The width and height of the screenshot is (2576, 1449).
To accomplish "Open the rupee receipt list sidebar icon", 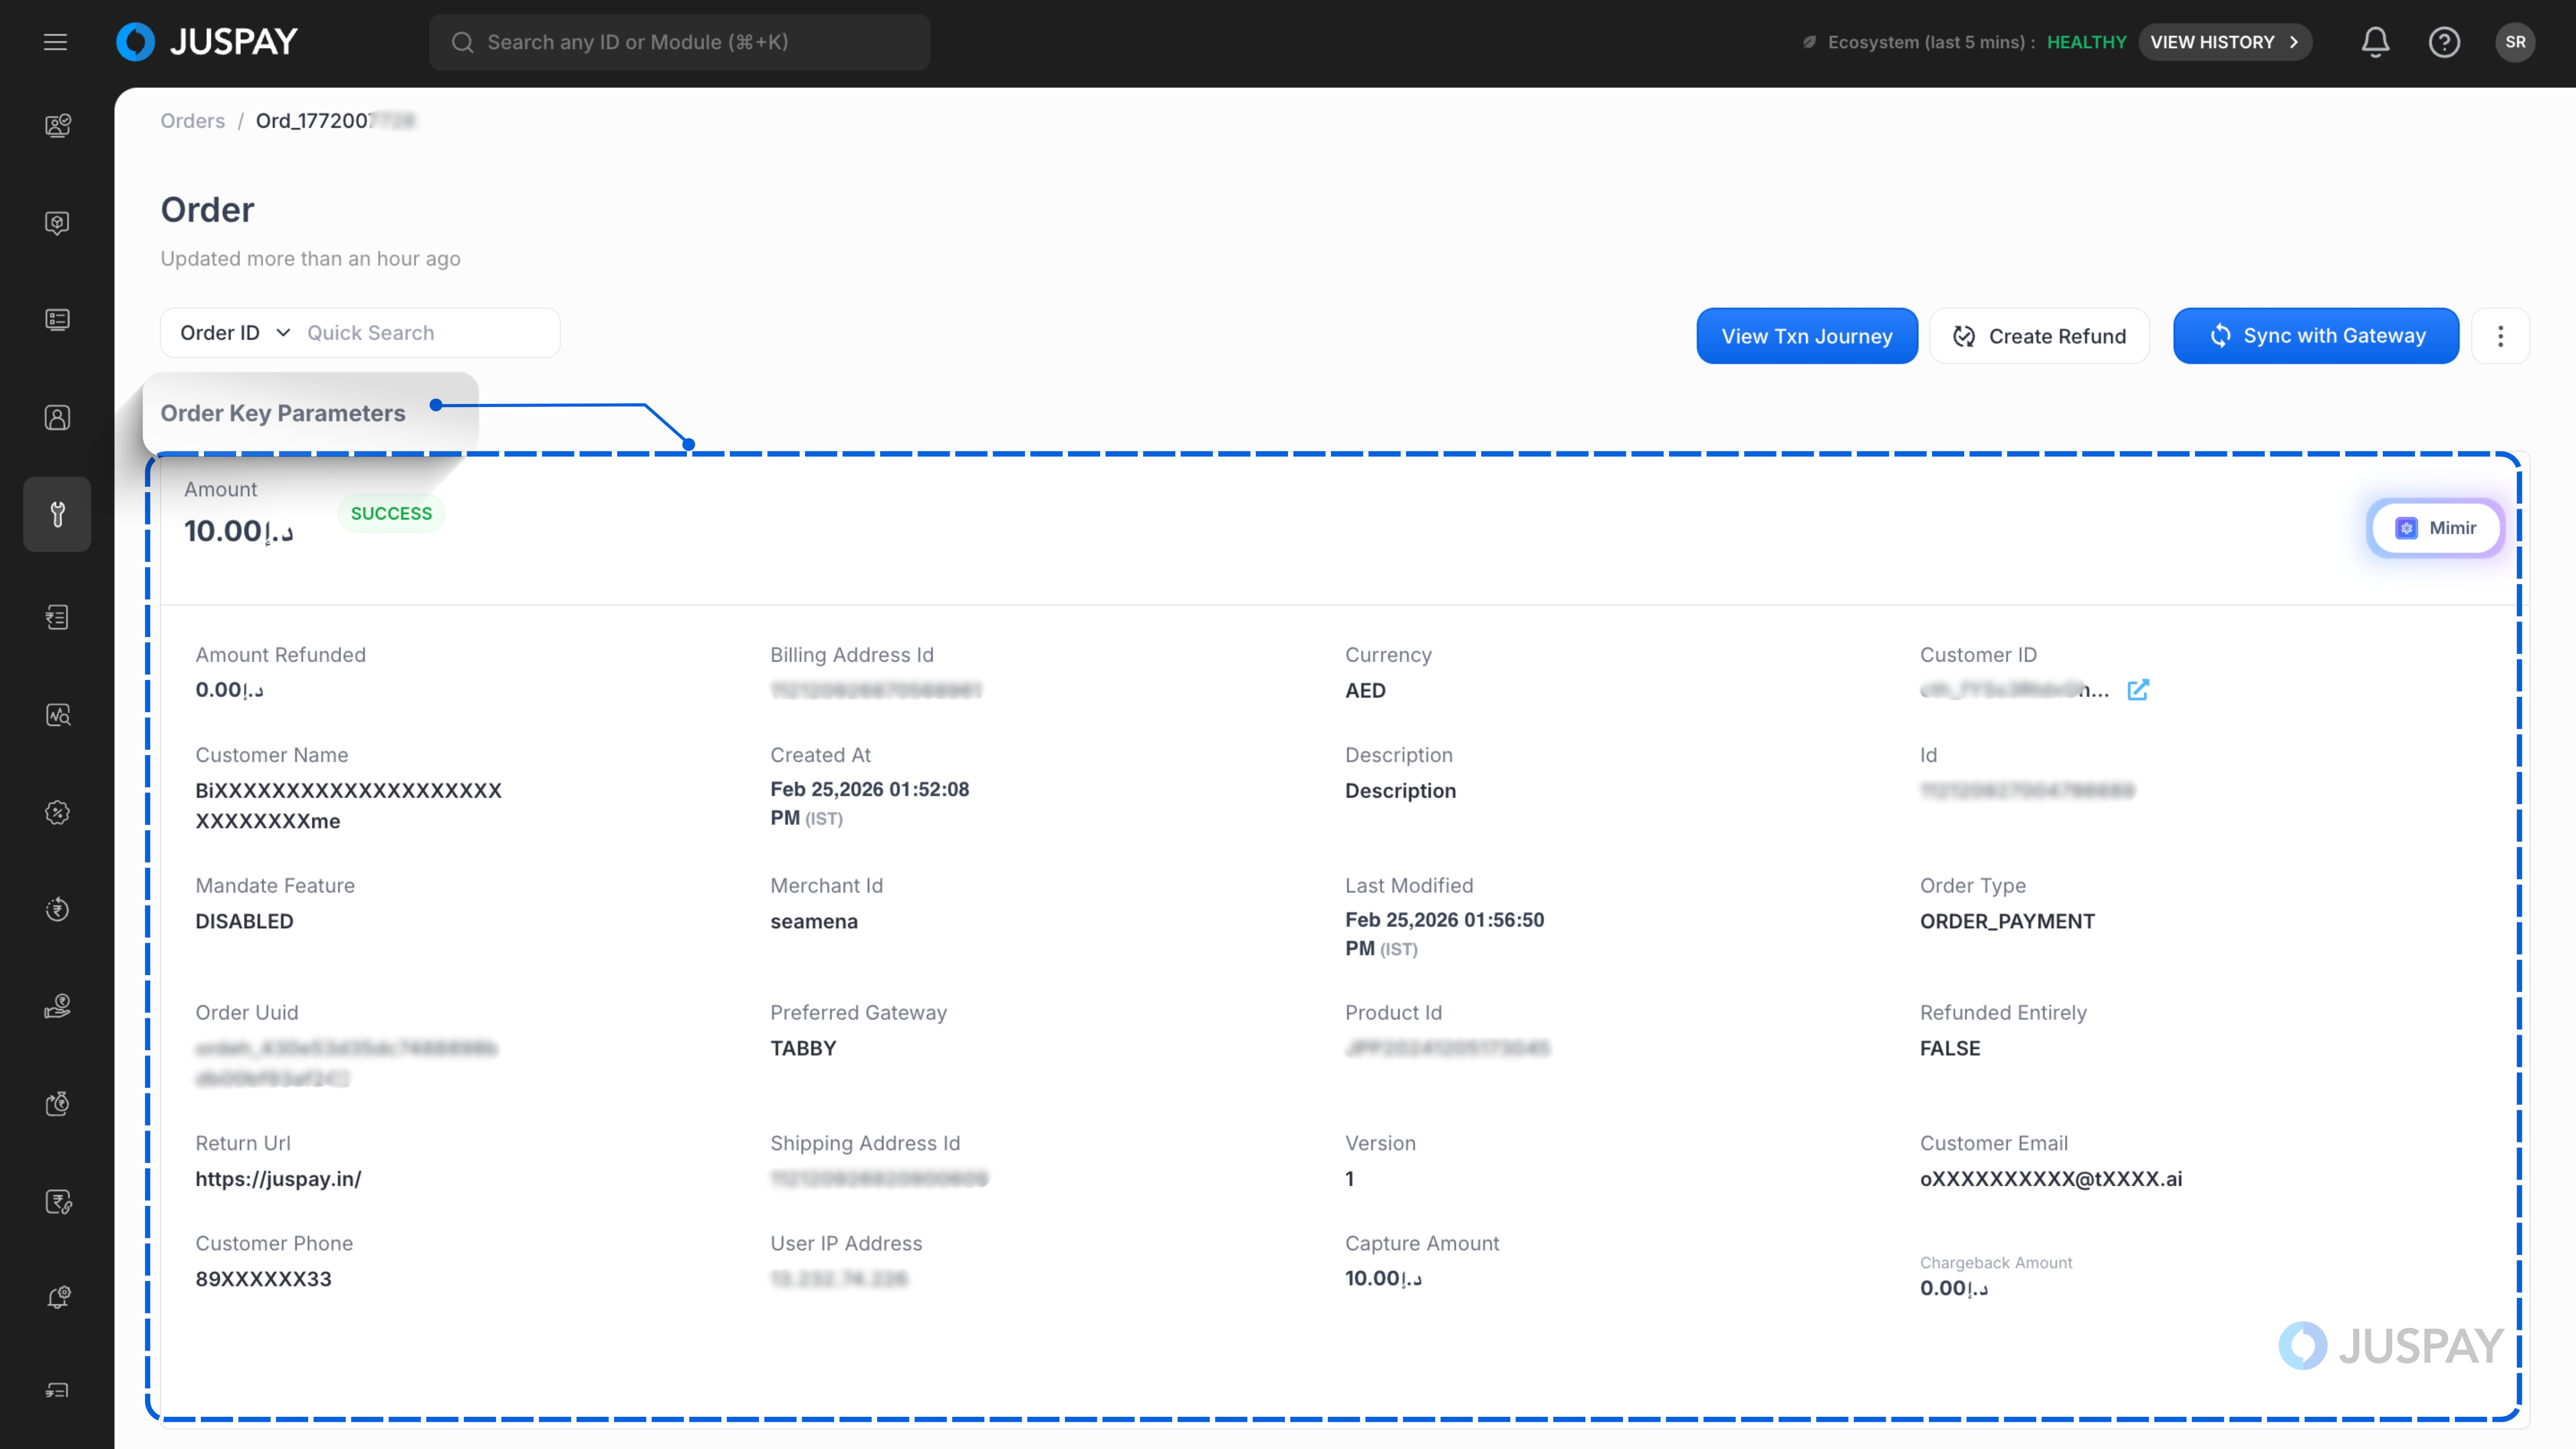I will click(x=57, y=617).
